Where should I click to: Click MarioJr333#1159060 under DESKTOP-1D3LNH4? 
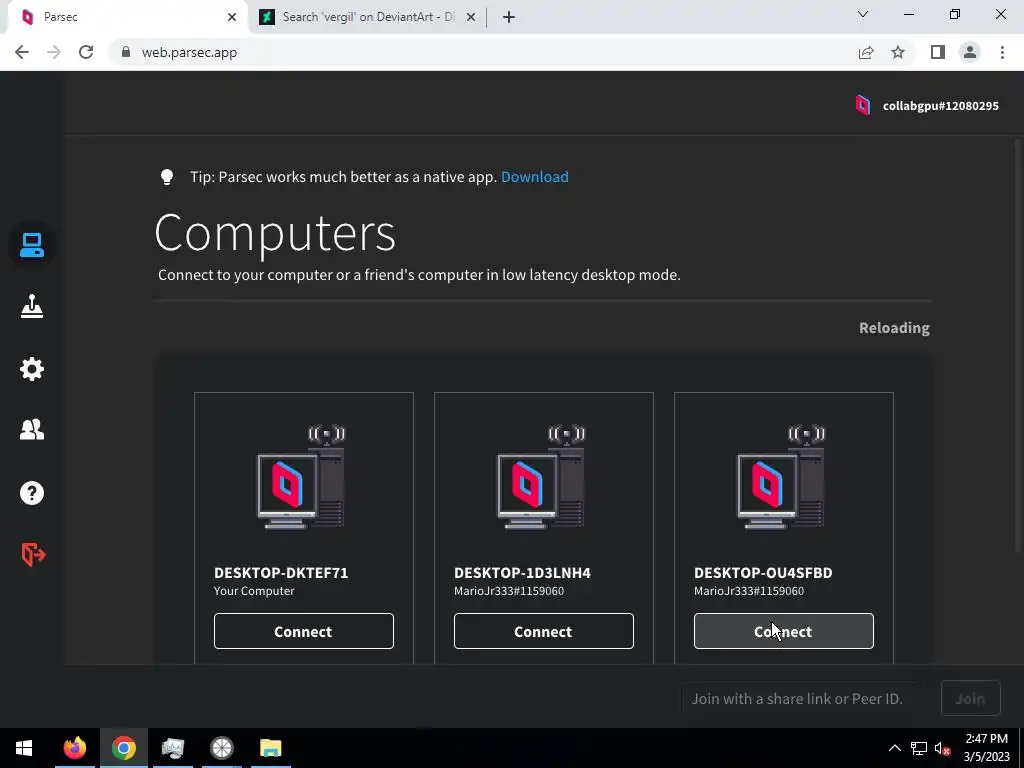coord(509,591)
